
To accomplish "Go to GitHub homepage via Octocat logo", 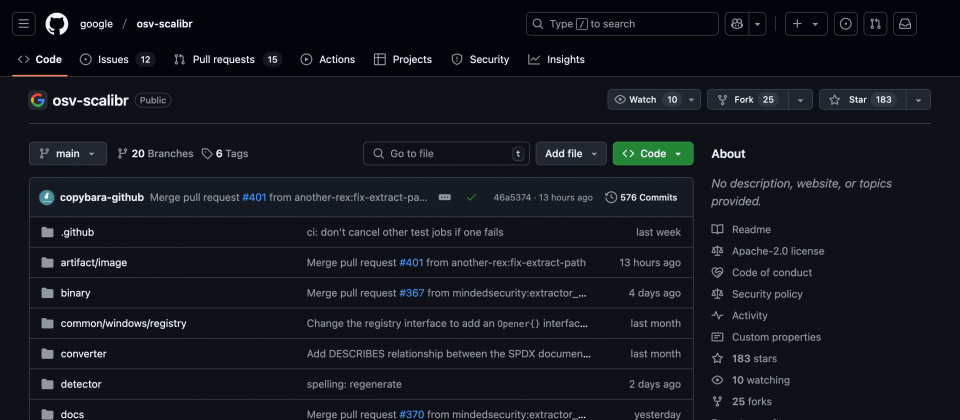I will click(x=57, y=24).
